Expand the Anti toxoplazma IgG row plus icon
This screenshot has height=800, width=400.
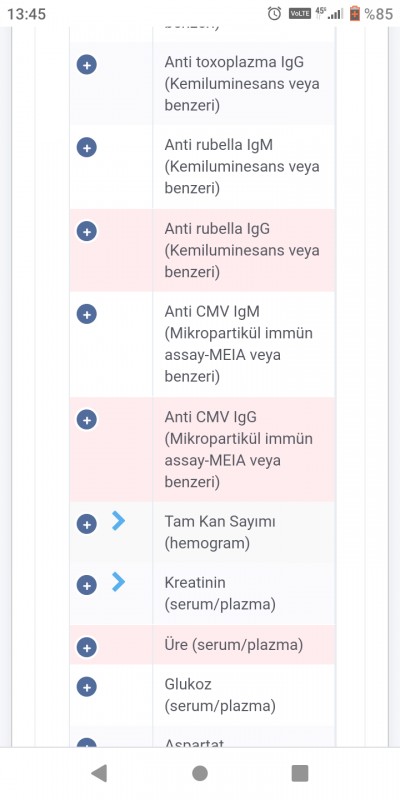point(87,65)
